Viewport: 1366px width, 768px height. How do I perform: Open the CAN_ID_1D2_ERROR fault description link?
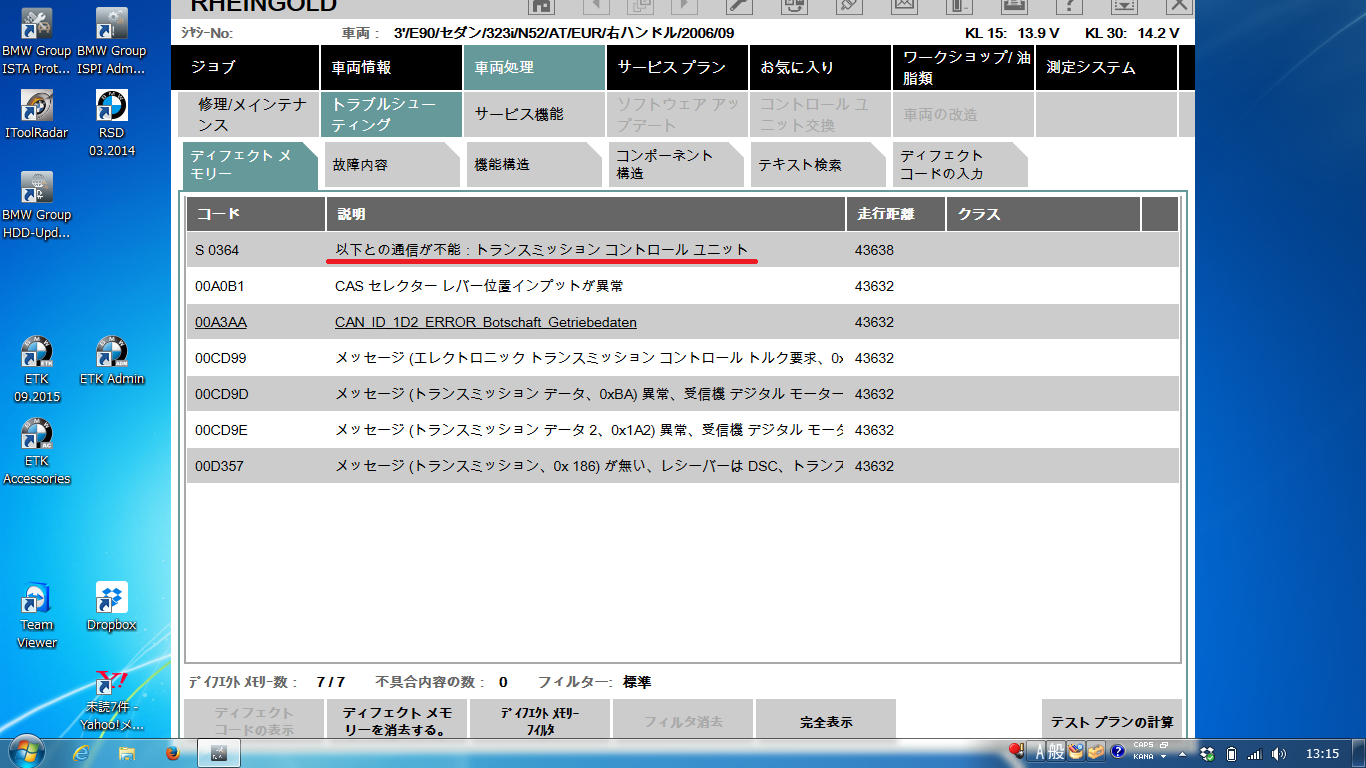tap(485, 322)
